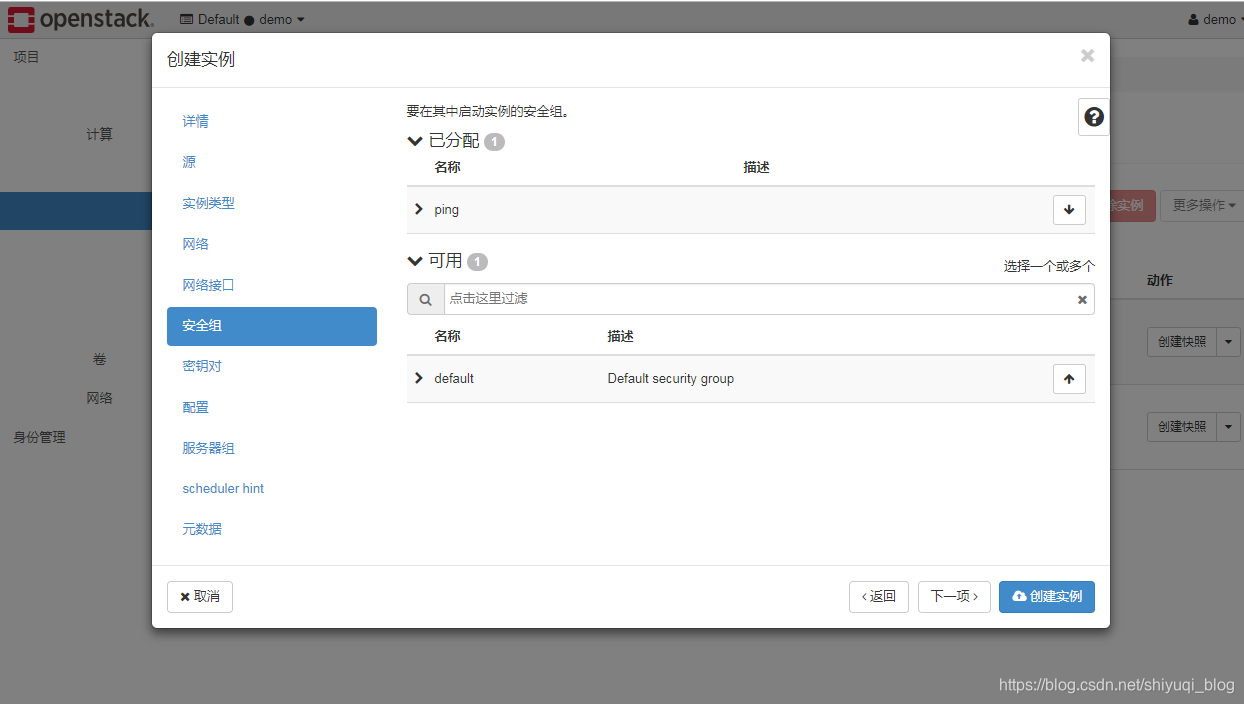1244x704 pixels.
Task: Click the magnifier search icon
Action: (x=426, y=299)
